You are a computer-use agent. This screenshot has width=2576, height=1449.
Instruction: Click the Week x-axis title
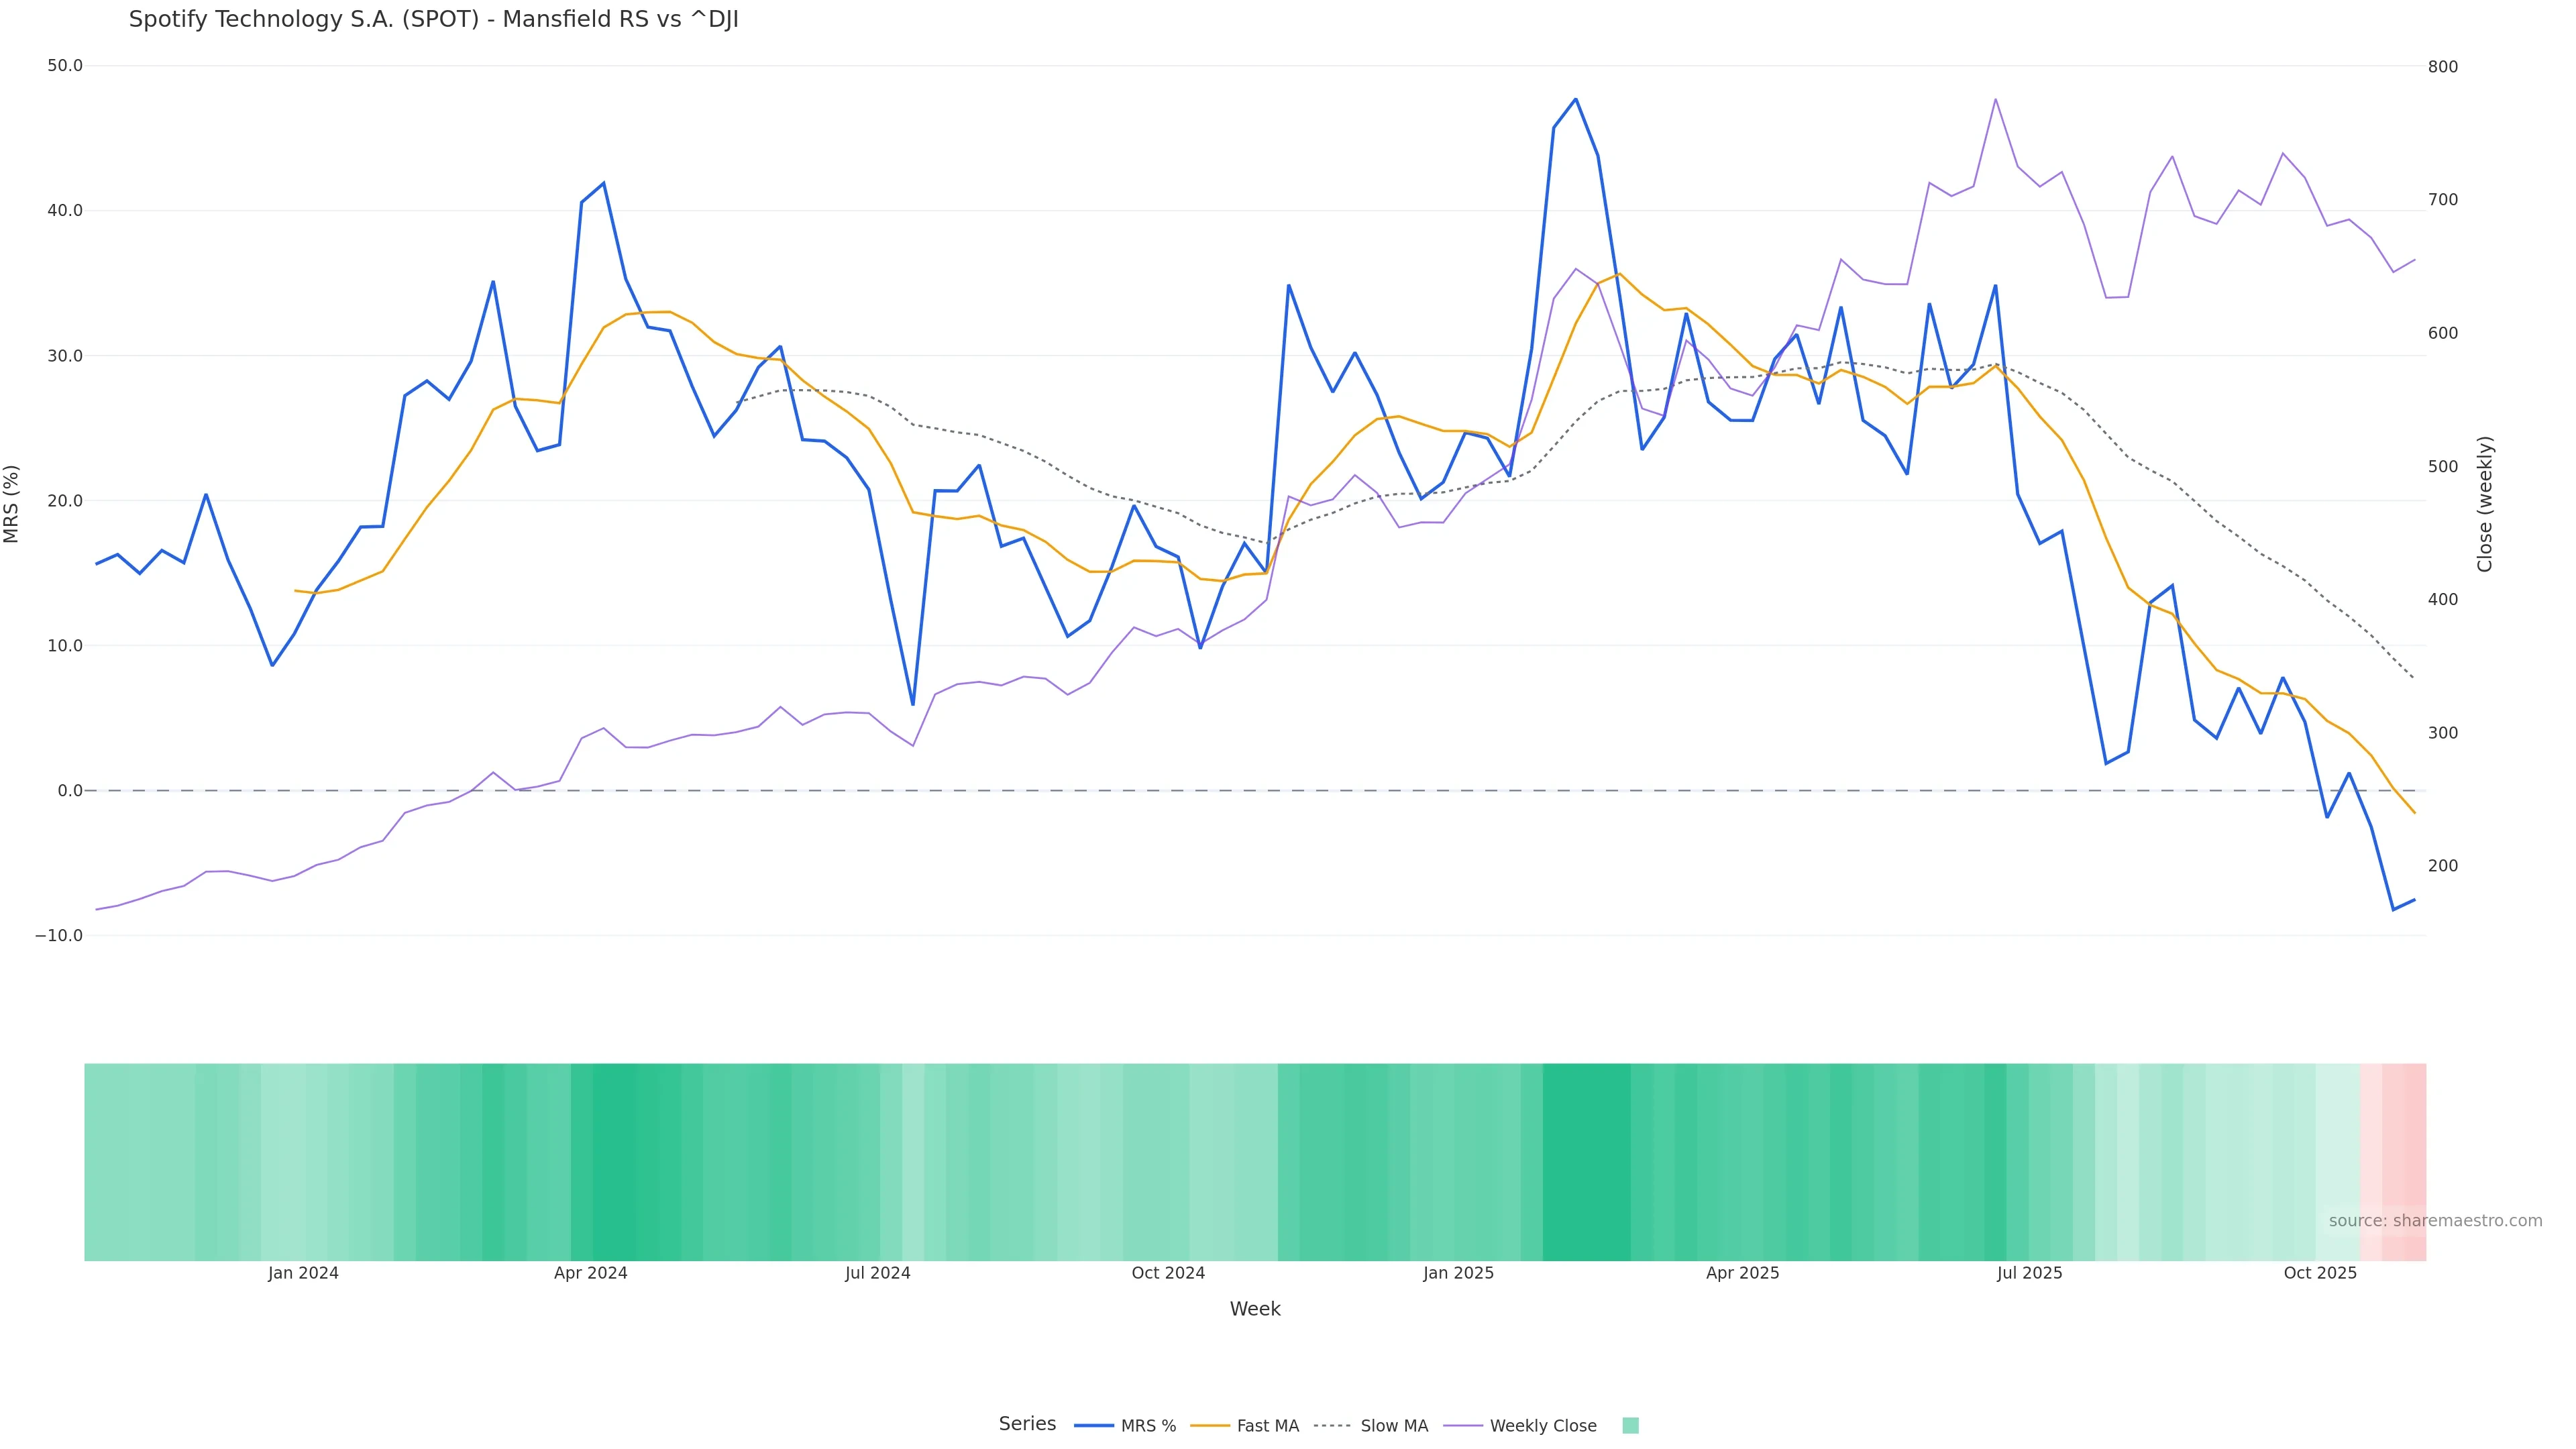[1254, 1309]
